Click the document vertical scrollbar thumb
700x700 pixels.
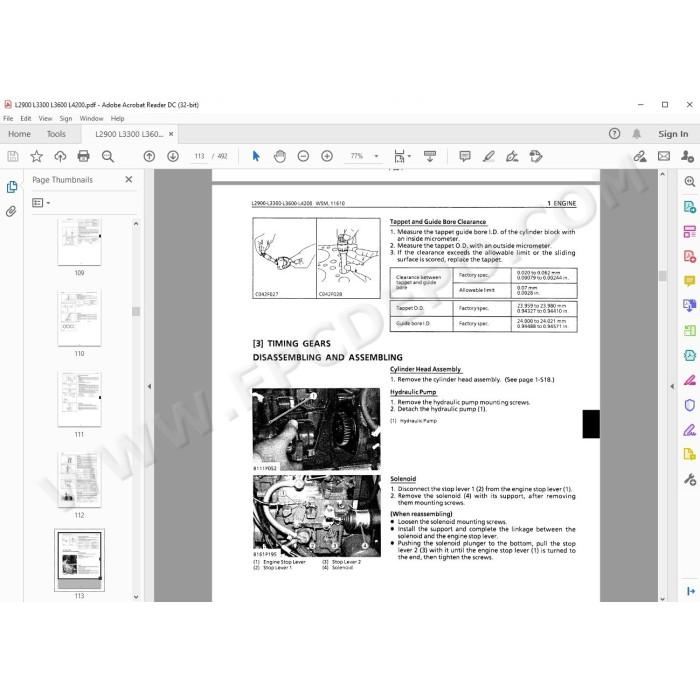click(x=662, y=276)
